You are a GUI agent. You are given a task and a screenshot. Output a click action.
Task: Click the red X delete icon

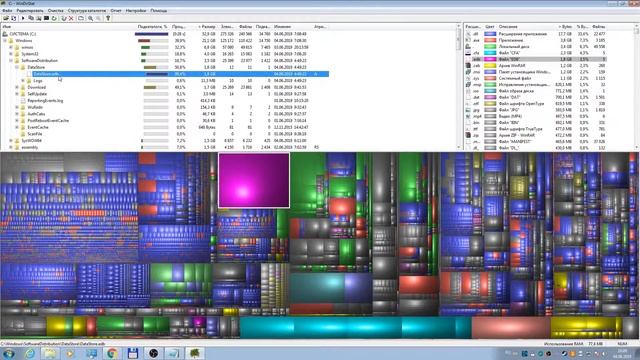71,18
